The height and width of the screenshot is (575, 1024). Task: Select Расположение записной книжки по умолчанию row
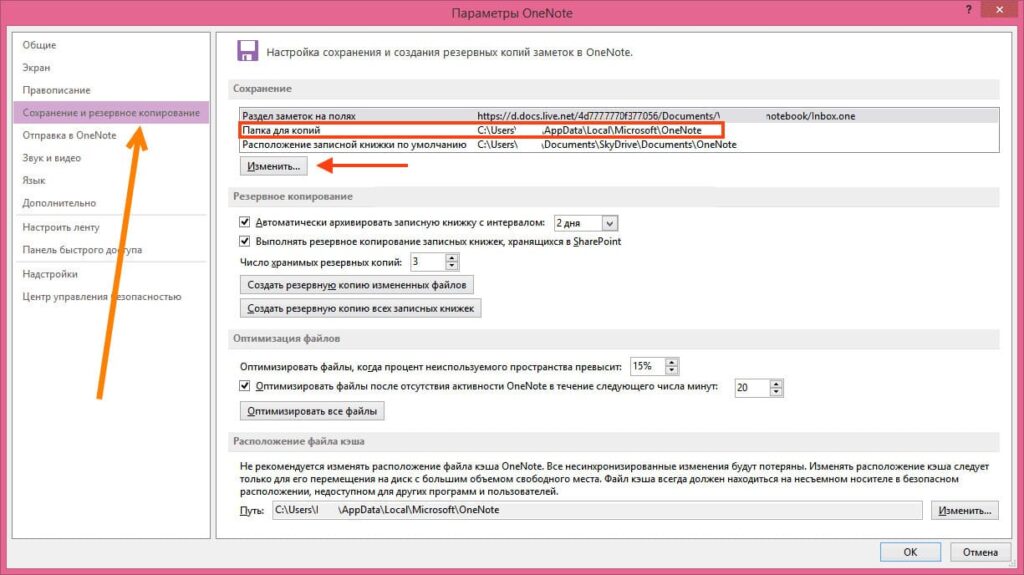click(x=619, y=144)
